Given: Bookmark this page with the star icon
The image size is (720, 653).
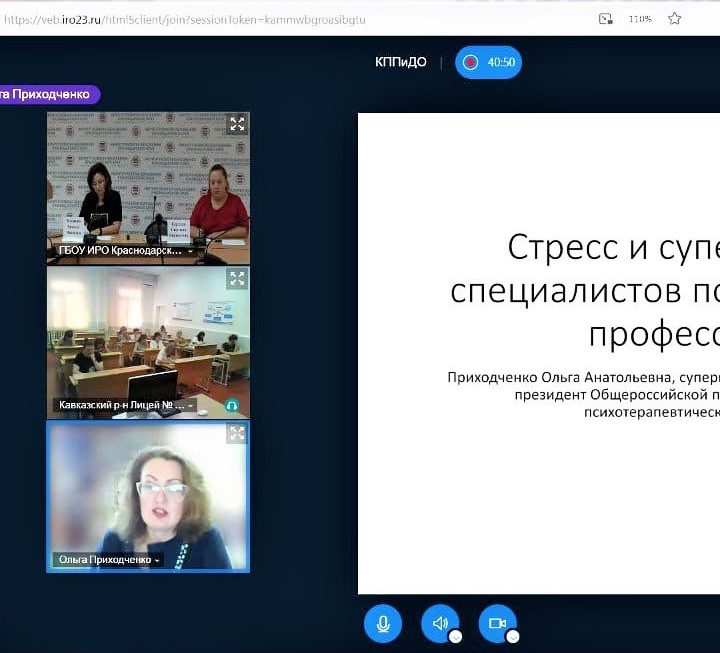Looking at the screenshot, I should click(675, 18).
